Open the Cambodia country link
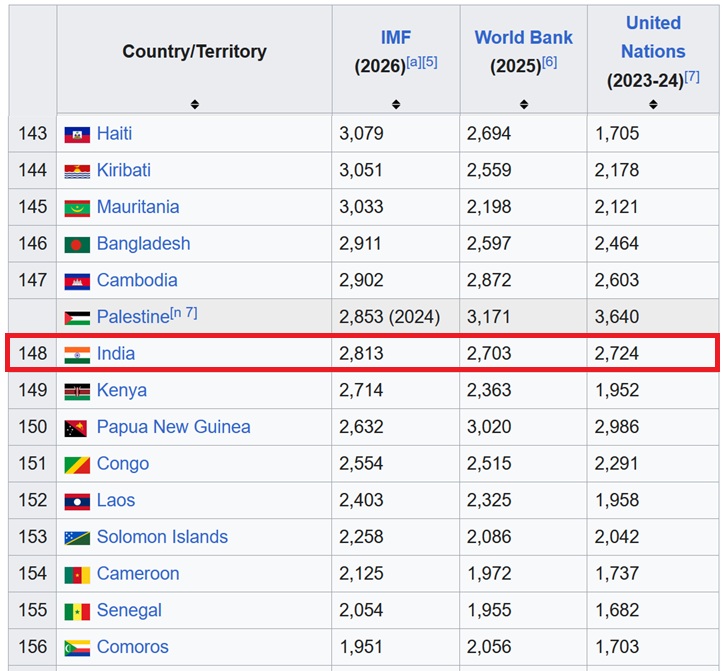Viewport: 725px width, 671px height. (137, 280)
